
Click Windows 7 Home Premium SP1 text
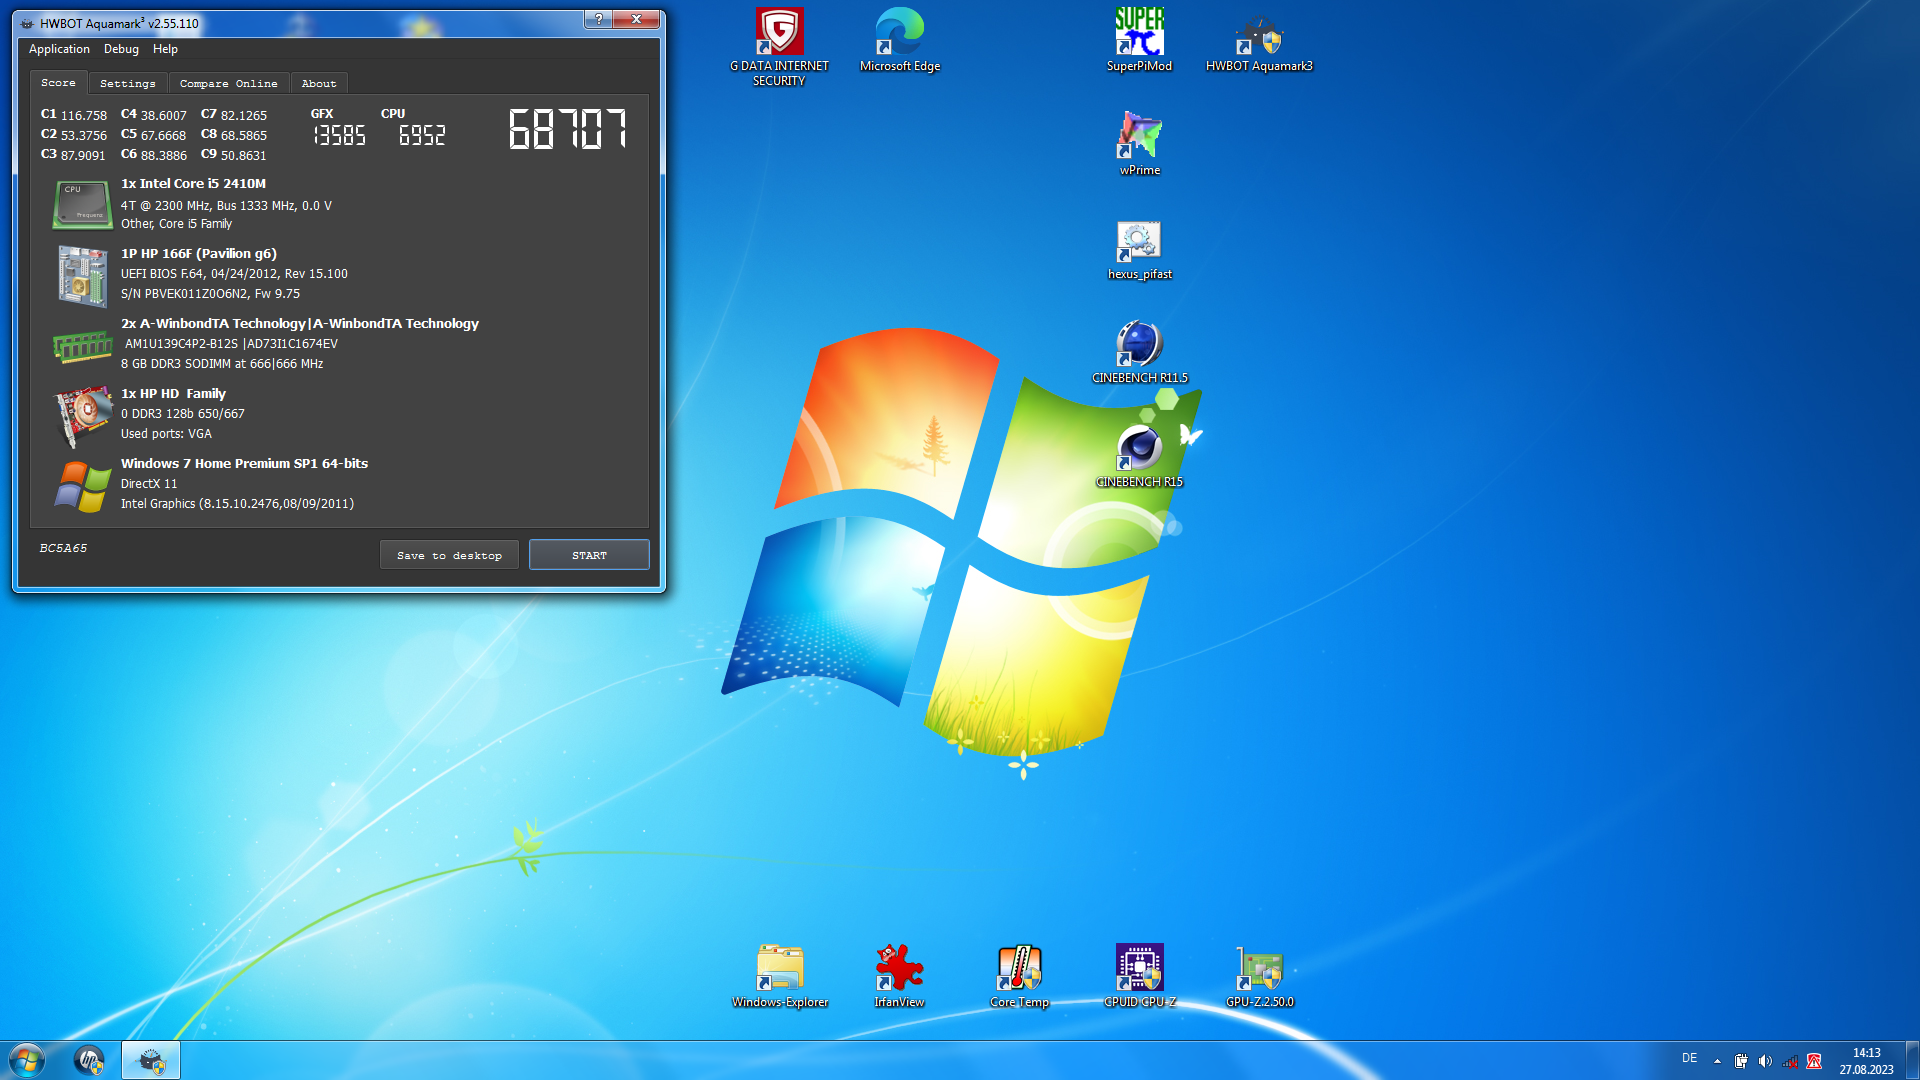click(244, 464)
